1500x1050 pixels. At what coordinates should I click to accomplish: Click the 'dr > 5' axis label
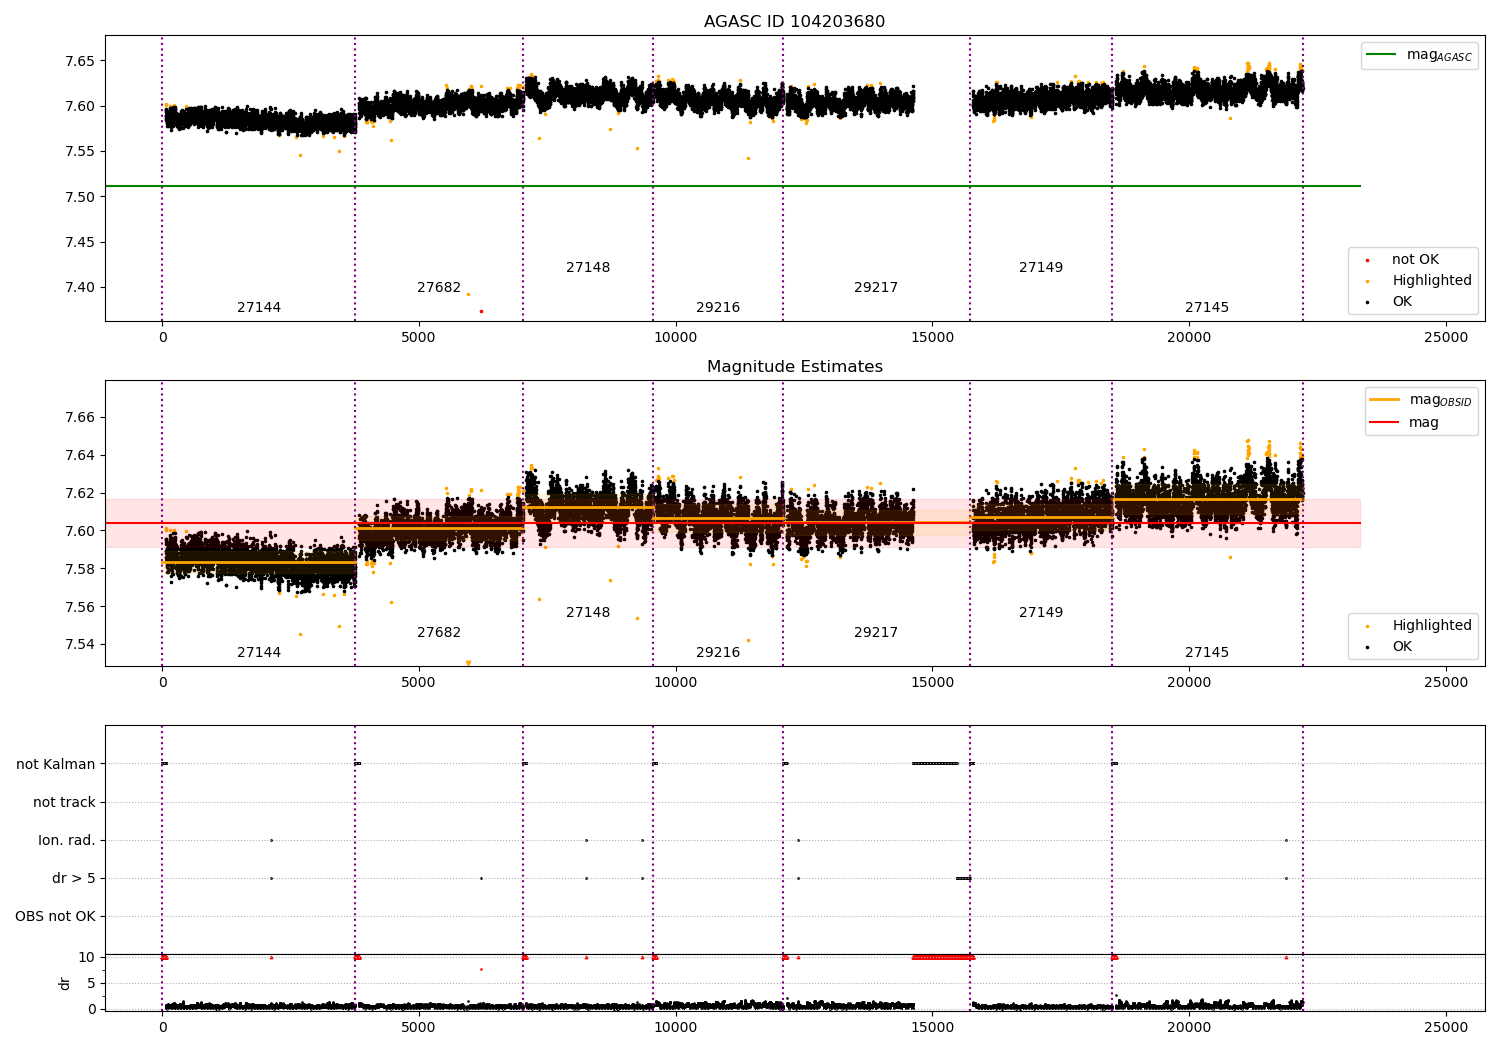tap(74, 879)
